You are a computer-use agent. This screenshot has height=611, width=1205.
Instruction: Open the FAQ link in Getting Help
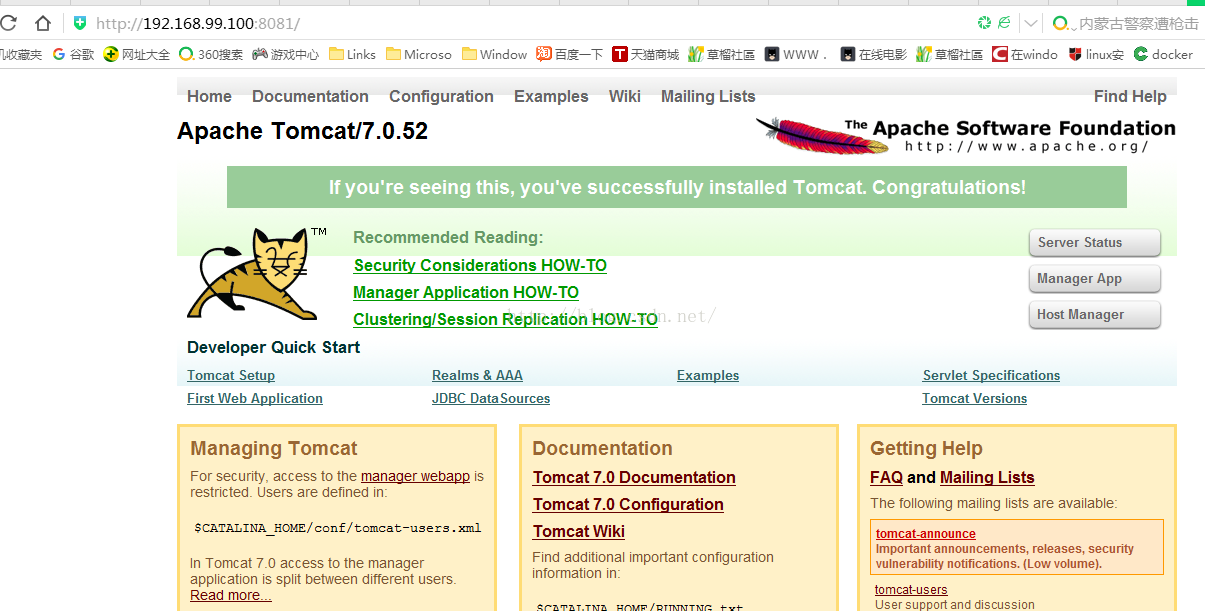click(886, 477)
